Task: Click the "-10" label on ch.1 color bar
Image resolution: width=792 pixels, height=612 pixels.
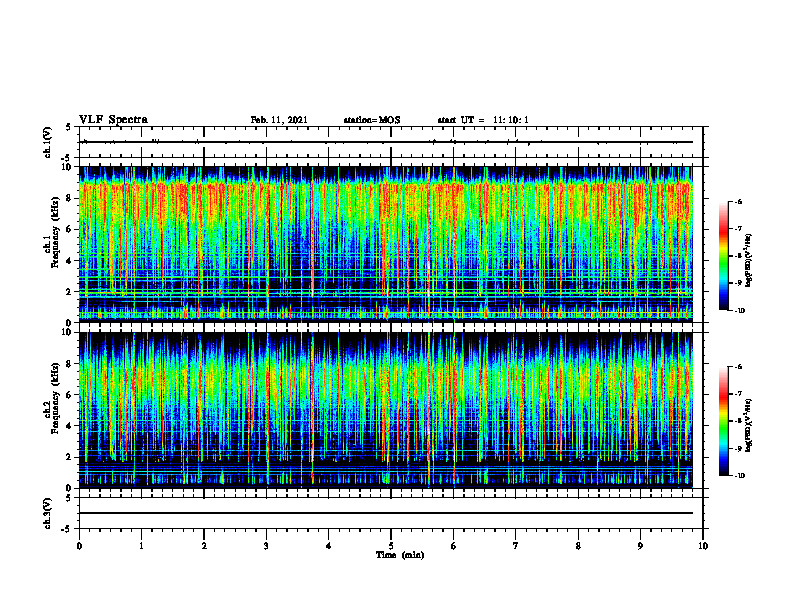Action: 739,310
